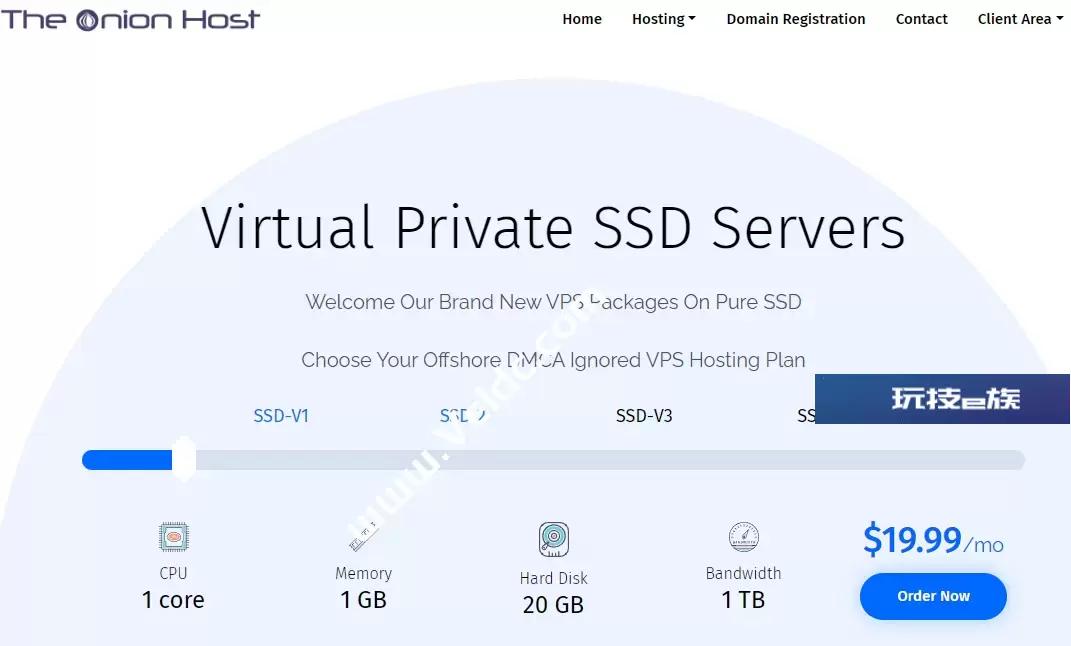Click the Virtual Private SSD Servers heading

(x=553, y=228)
